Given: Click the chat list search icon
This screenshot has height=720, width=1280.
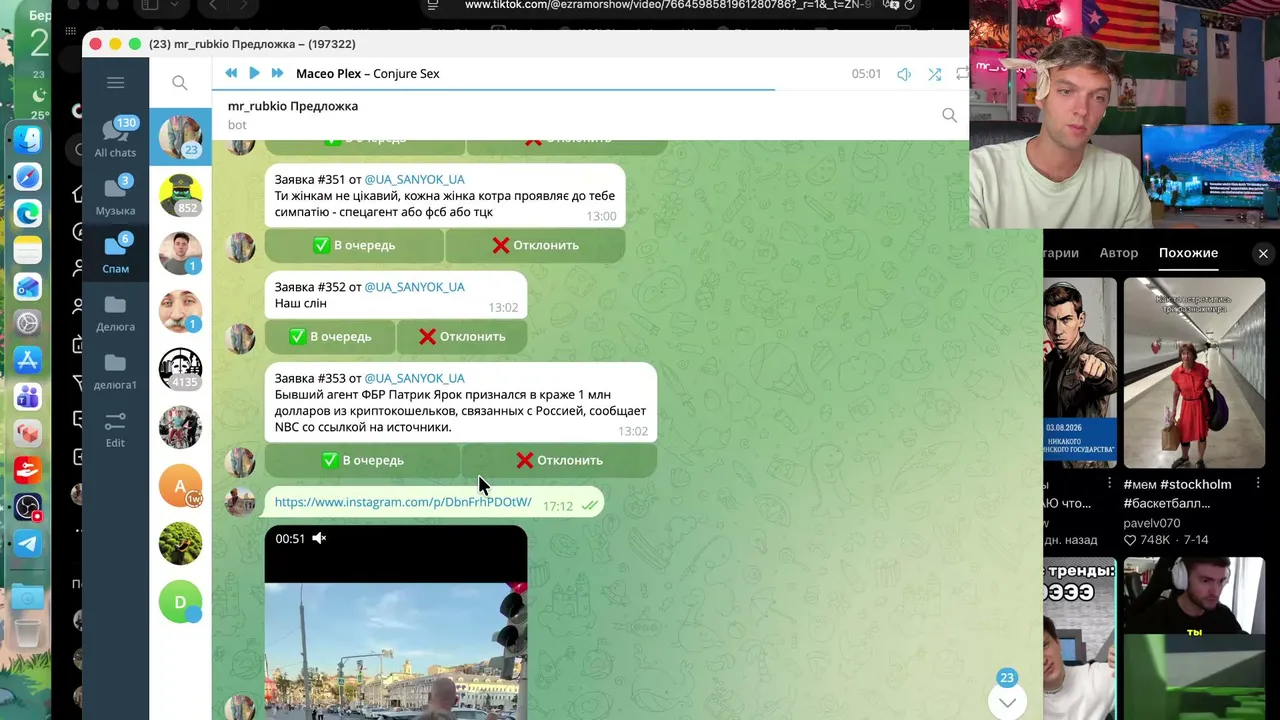Looking at the screenshot, I should [x=180, y=83].
